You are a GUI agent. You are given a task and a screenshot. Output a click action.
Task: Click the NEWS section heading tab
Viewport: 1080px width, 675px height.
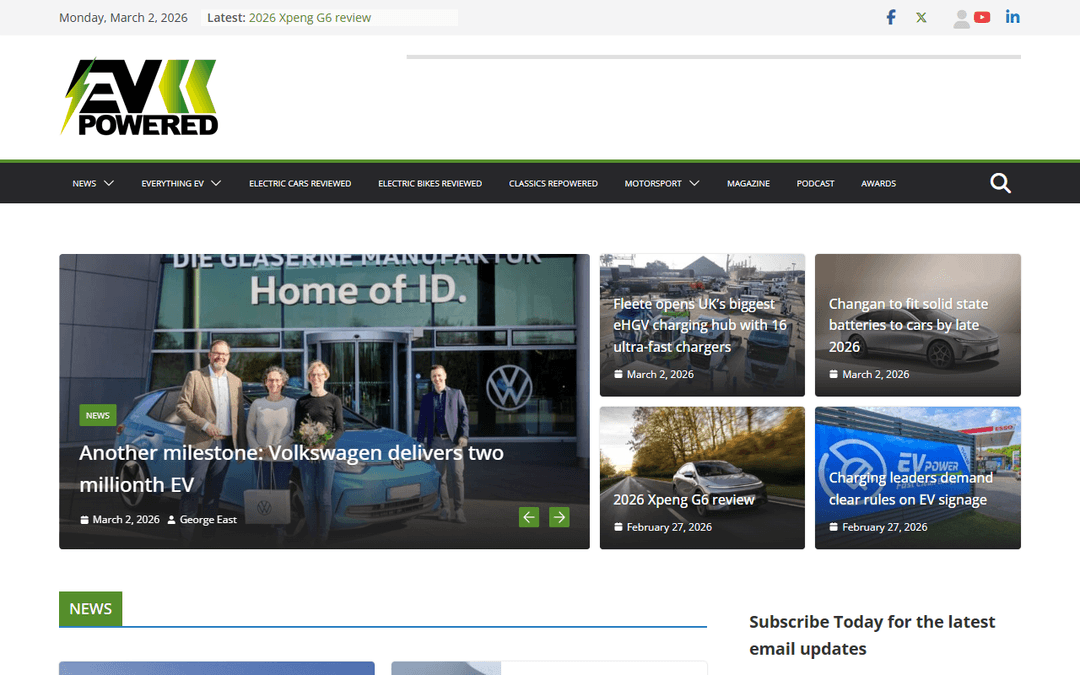click(90, 609)
